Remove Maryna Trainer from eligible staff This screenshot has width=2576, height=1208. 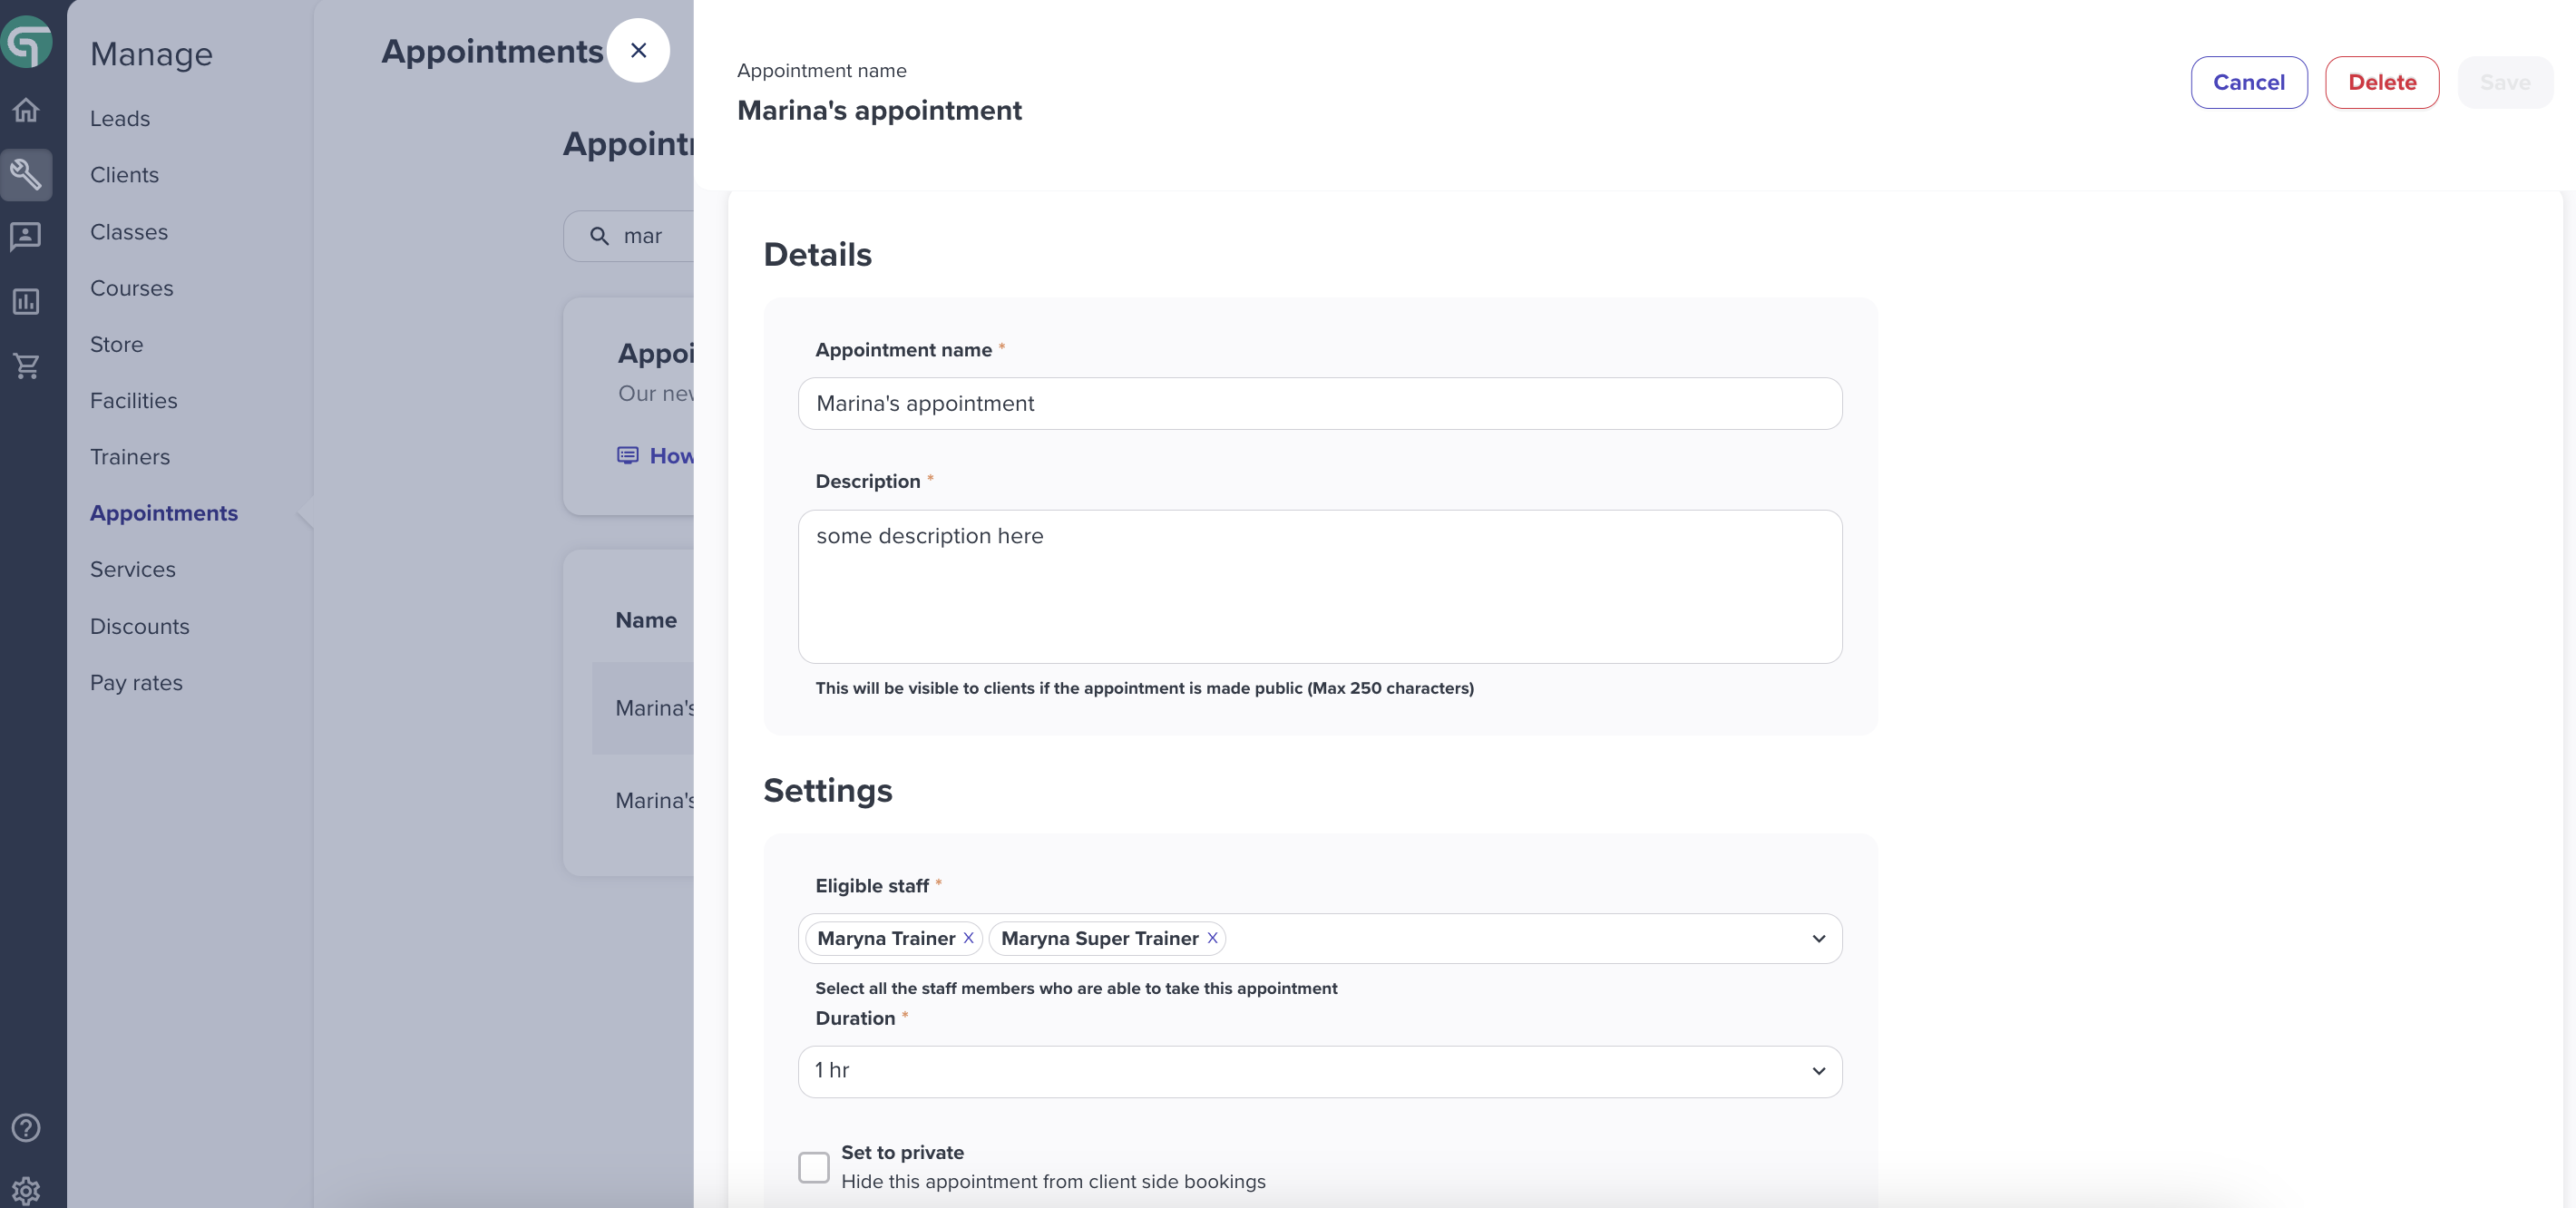[968, 938]
